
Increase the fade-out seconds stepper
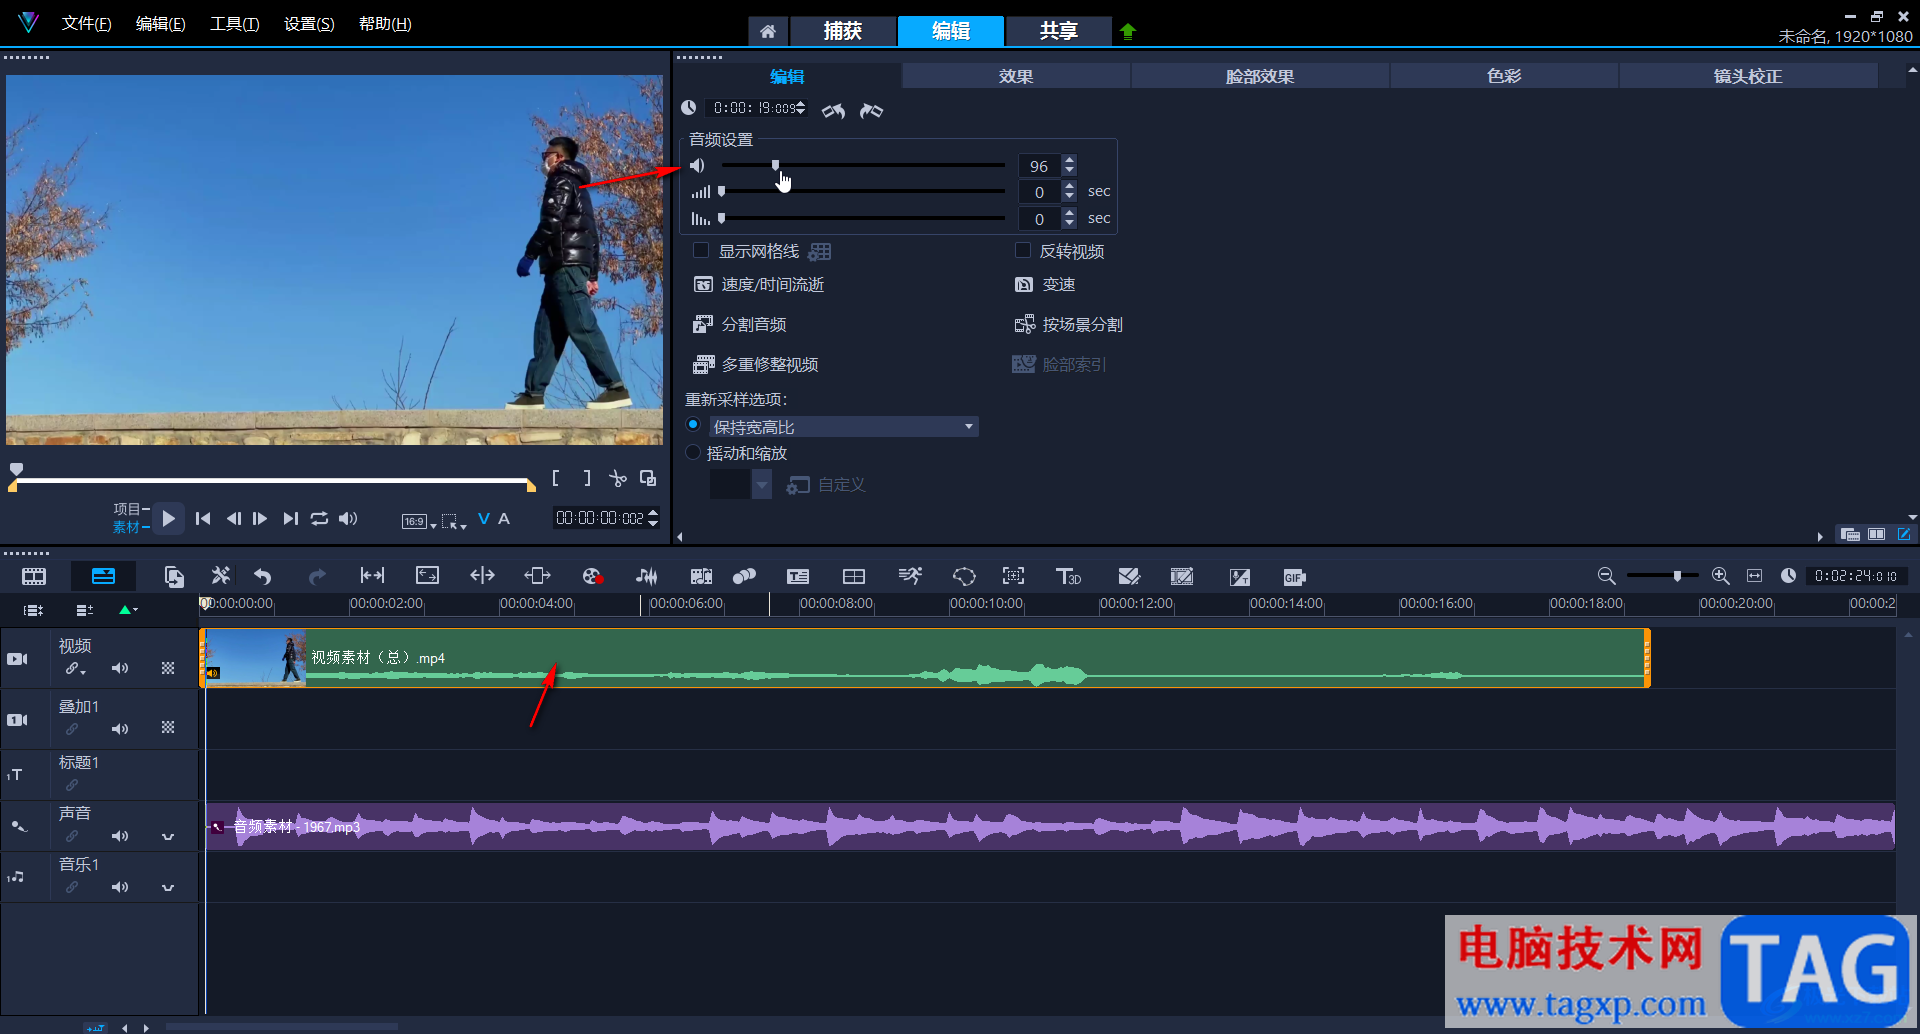(x=1069, y=213)
